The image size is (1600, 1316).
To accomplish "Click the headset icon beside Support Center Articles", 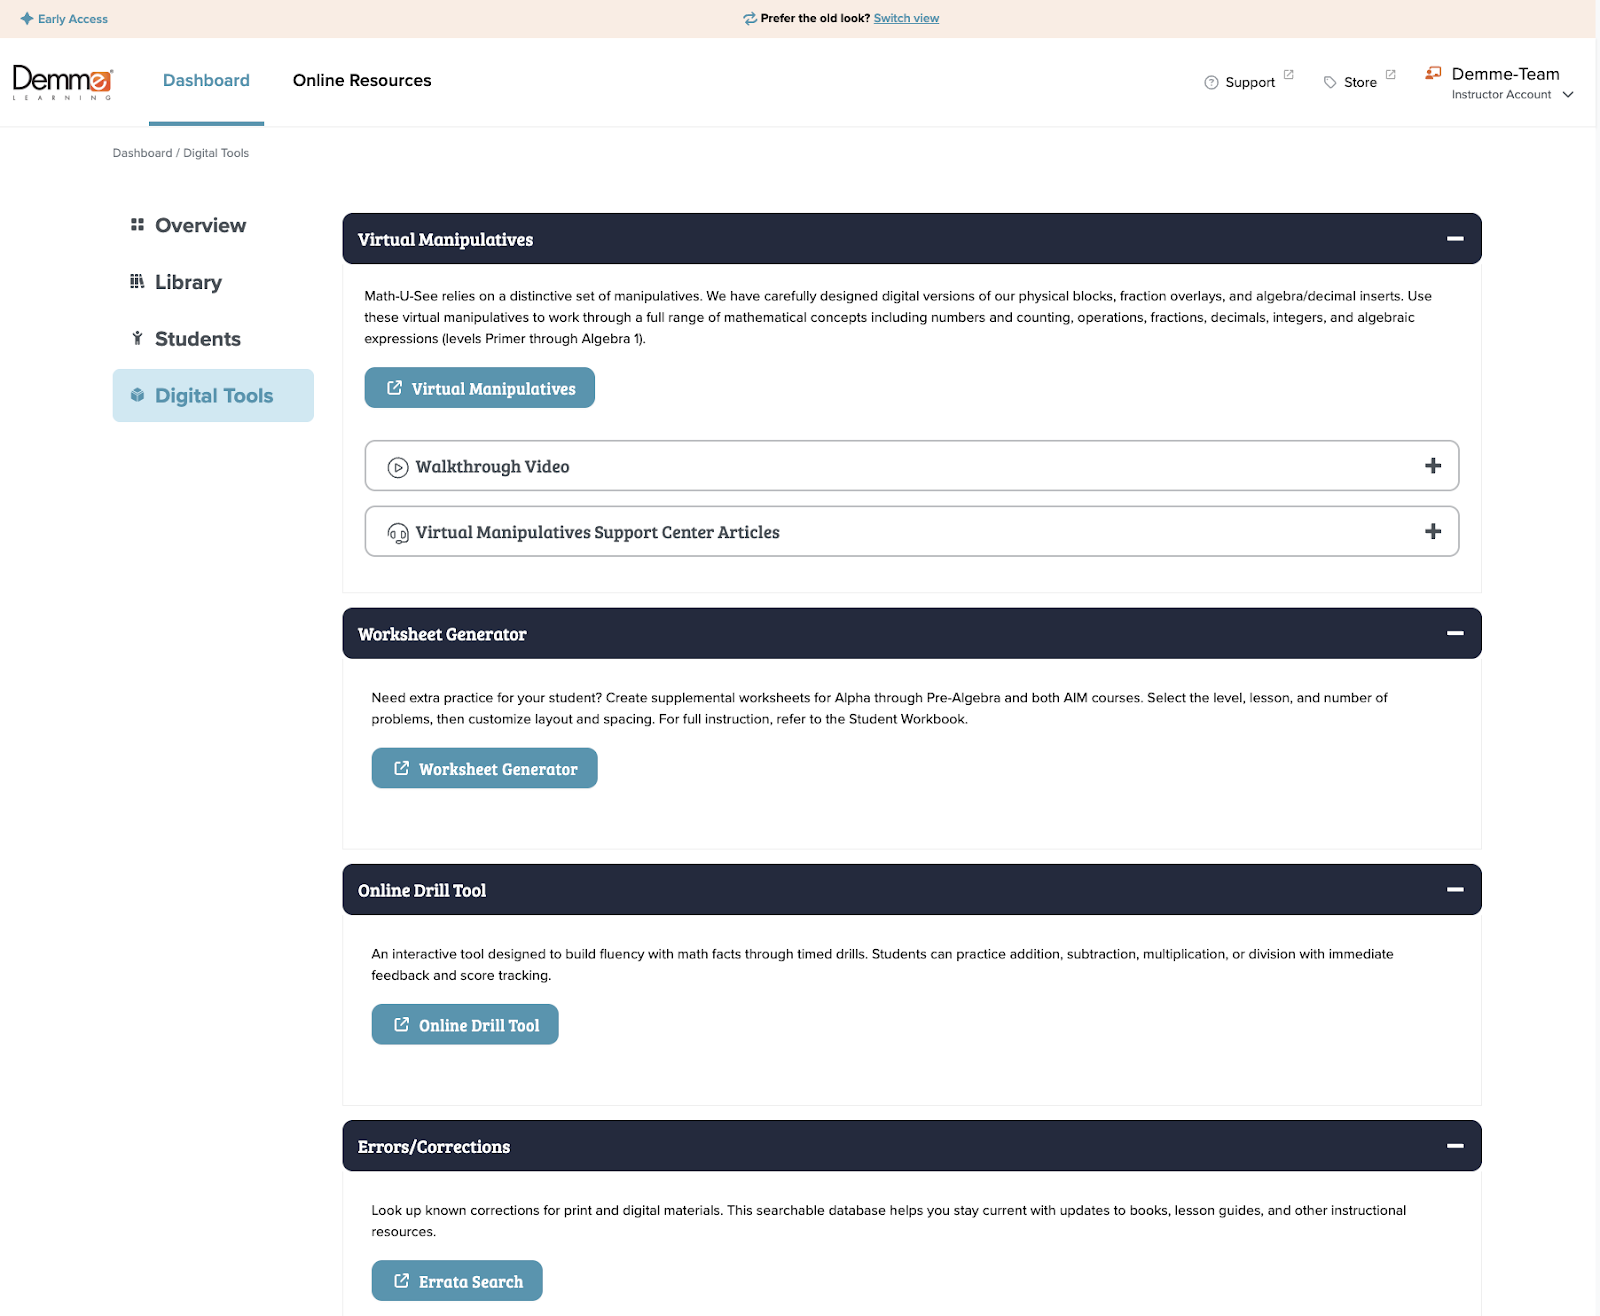I will 398,533.
